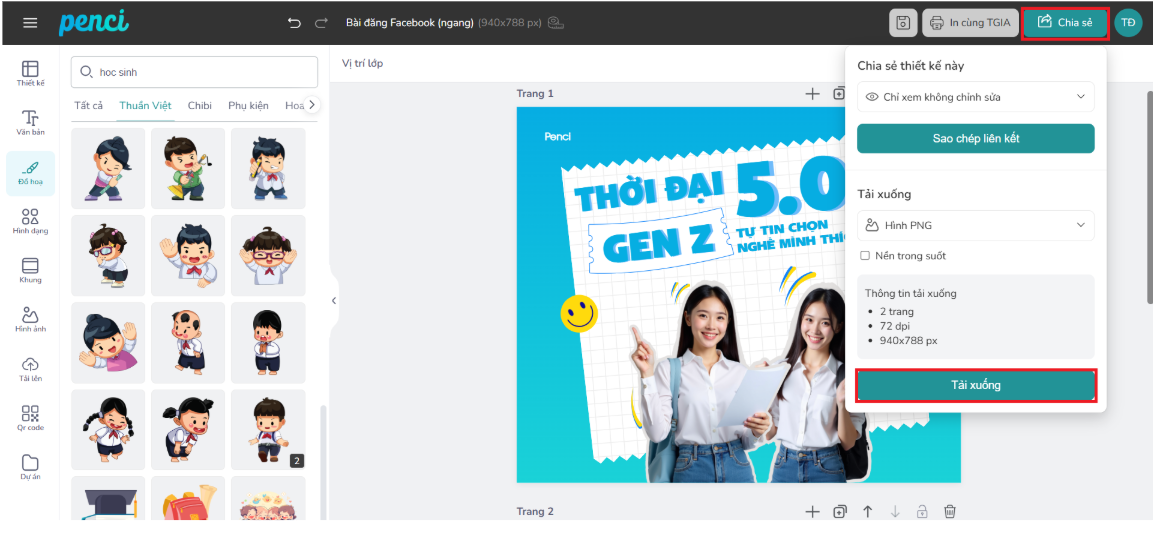Expand the Hình PNG format dropdown
This screenshot has width=1153, height=547.
[975, 225]
